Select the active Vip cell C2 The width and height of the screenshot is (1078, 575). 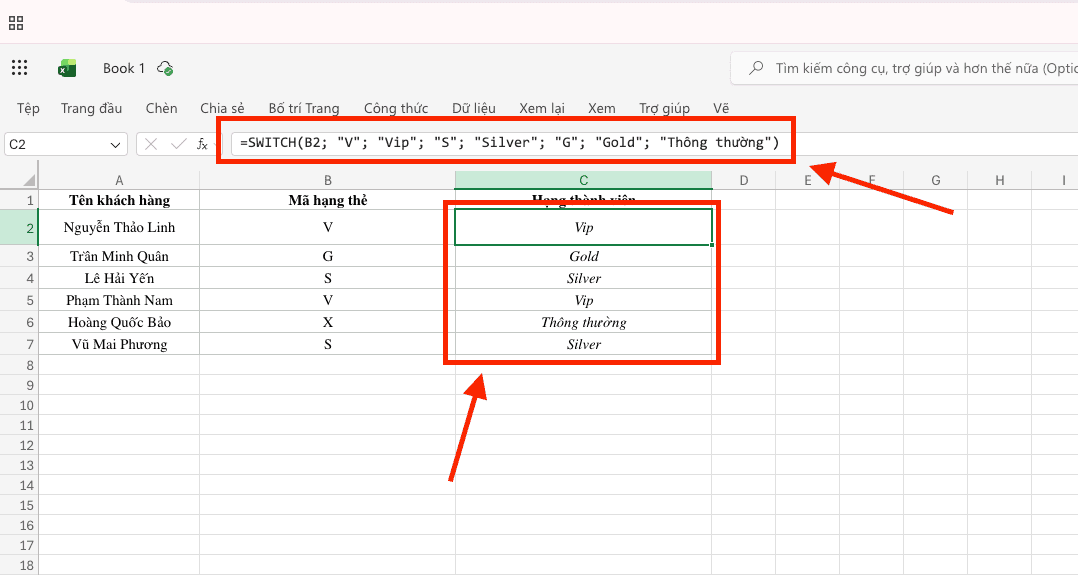tap(583, 228)
